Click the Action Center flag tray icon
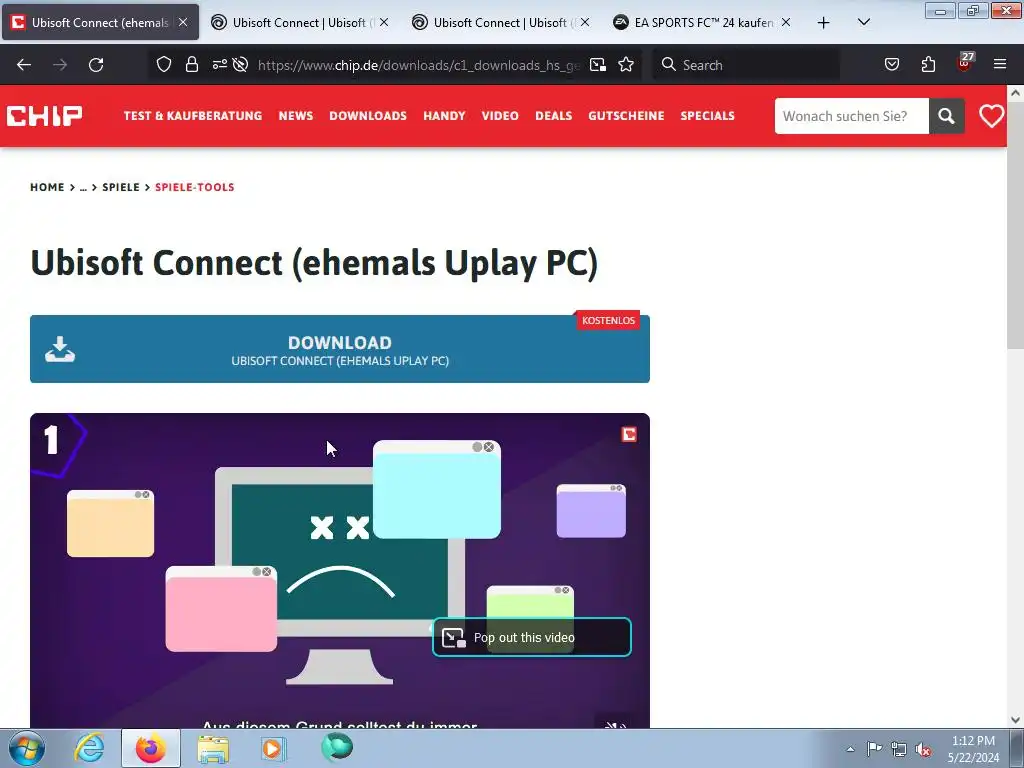The image size is (1024, 768). pyautogui.click(x=874, y=749)
